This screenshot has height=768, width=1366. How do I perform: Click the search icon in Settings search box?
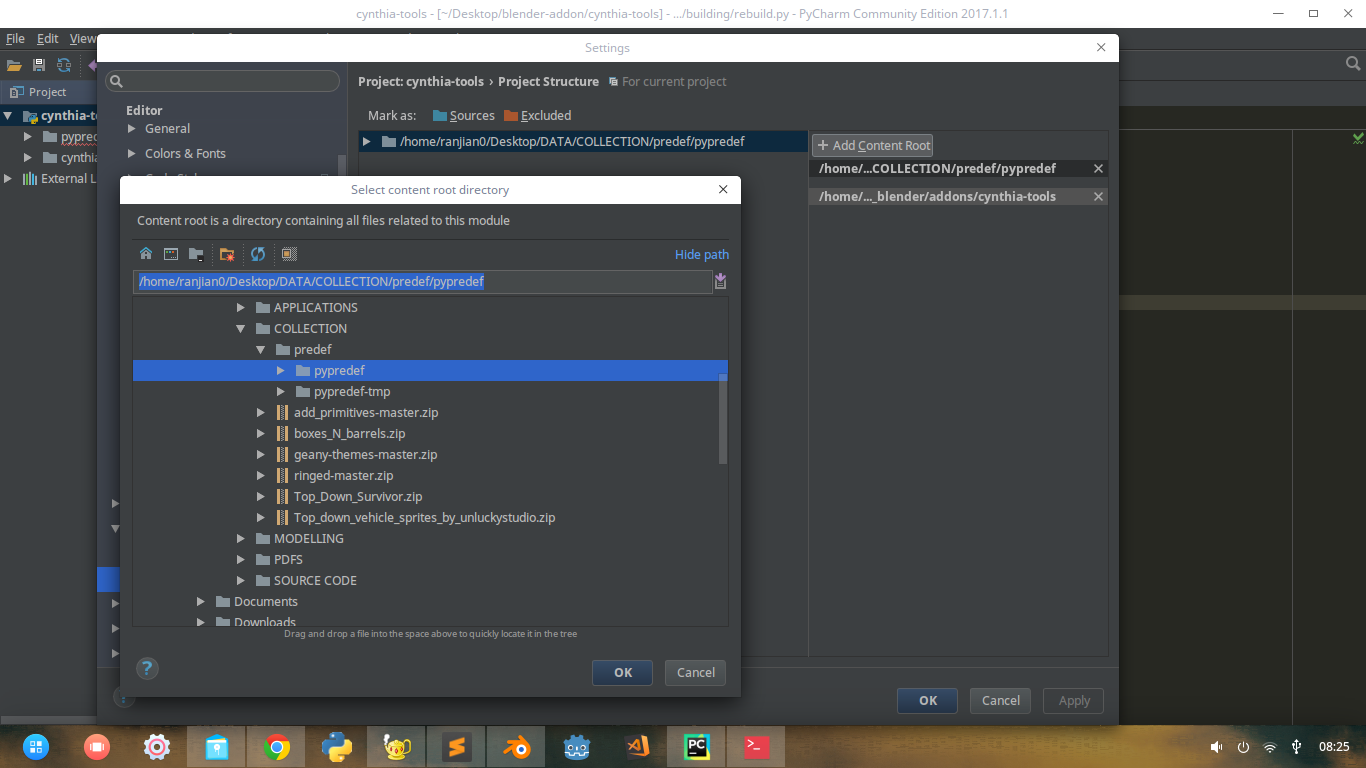[x=116, y=82]
